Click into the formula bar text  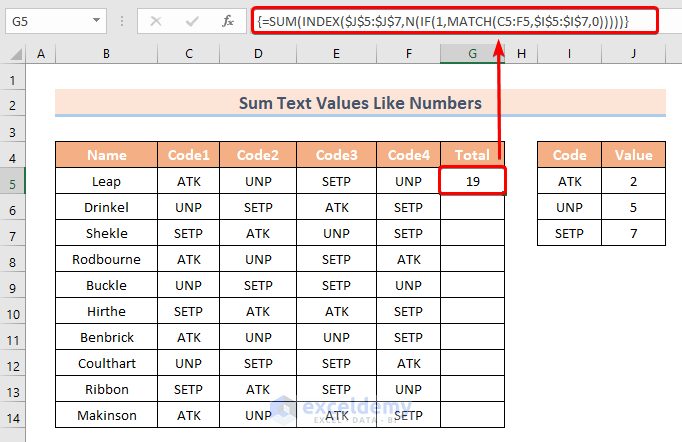(x=450, y=20)
